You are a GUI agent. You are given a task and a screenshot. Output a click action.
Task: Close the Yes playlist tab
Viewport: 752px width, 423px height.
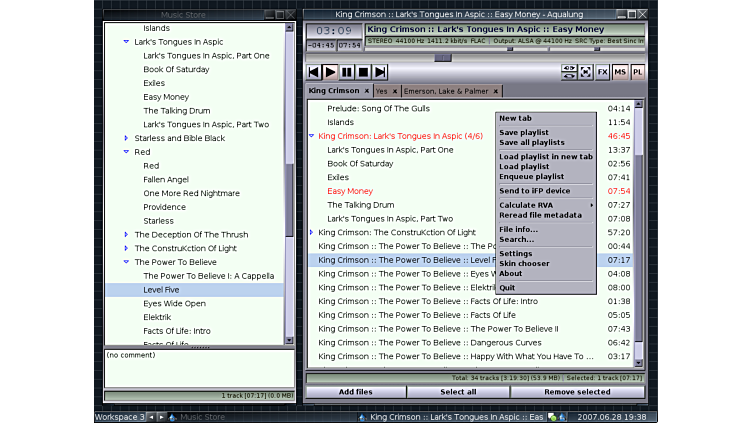(395, 91)
